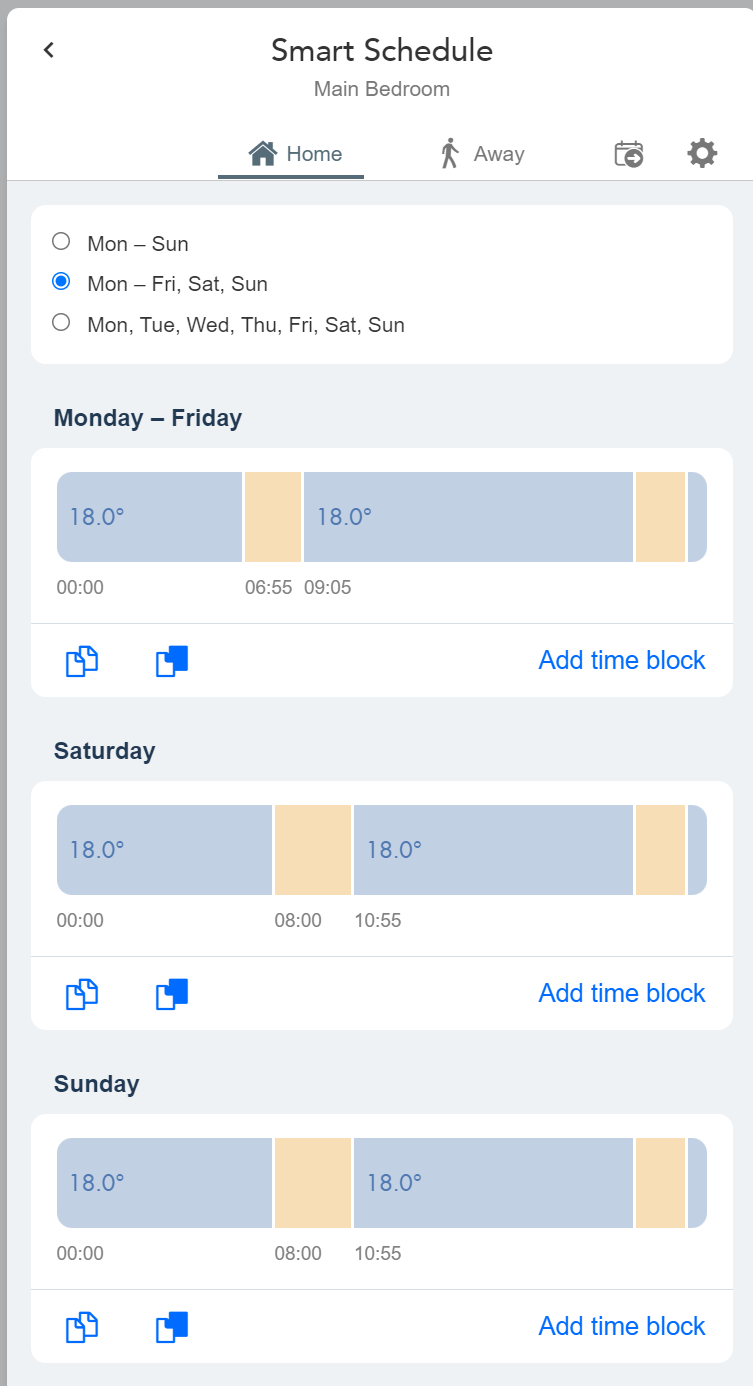Switch to the Home tab
Image resolution: width=753 pixels, height=1386 pixels.
pos(295,154)
